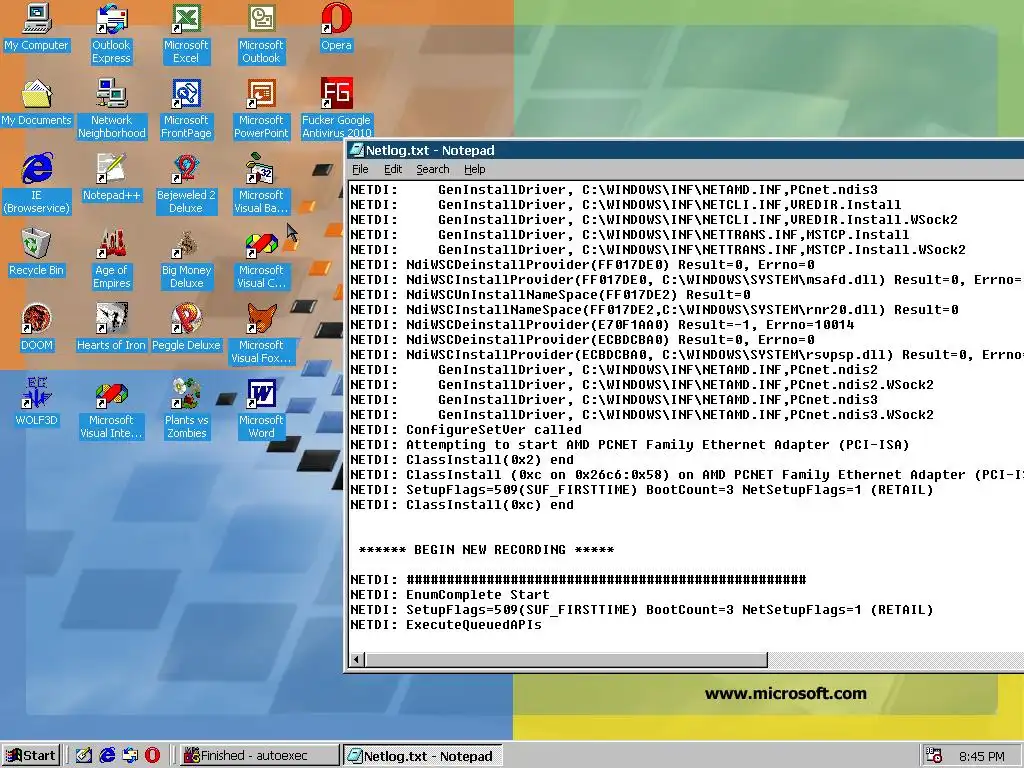The height and width of the screenshot is (768, 1024).
Task: Select the Microsoft Visual C++ shortcut
Action: coord(261,259)
